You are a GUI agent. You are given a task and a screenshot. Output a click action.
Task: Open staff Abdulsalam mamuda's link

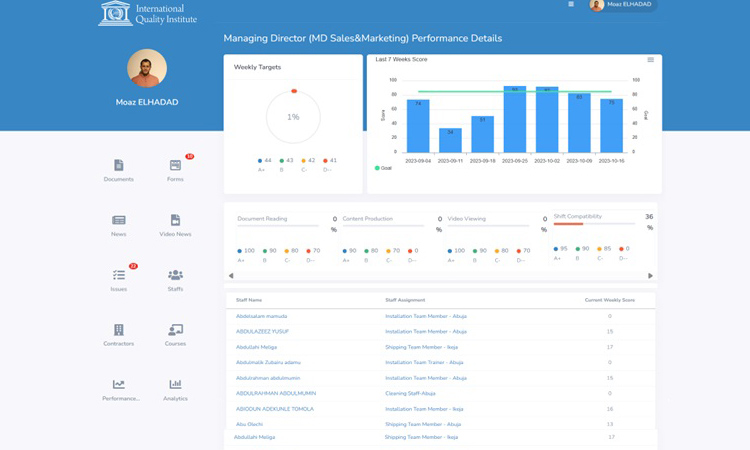[261, 316]
